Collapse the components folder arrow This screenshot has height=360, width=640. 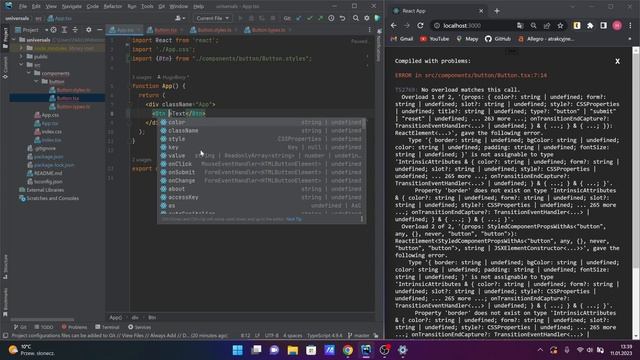29,73
